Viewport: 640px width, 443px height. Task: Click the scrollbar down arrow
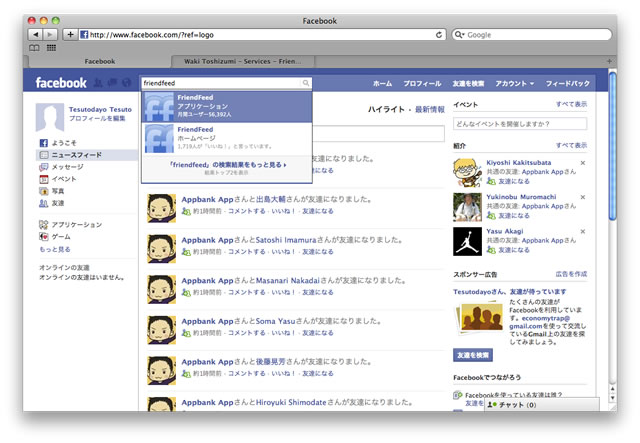coord(612,398)
